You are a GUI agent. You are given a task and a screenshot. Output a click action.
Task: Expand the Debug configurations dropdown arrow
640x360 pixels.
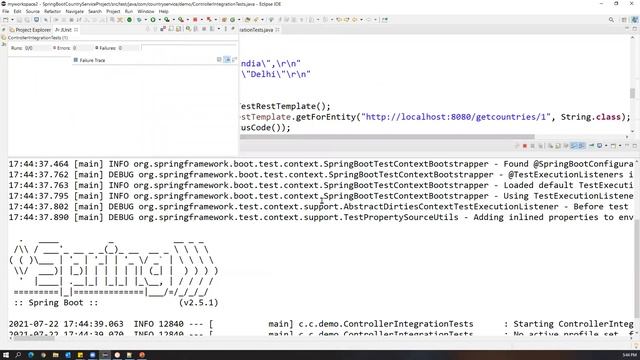pos(146,20)
